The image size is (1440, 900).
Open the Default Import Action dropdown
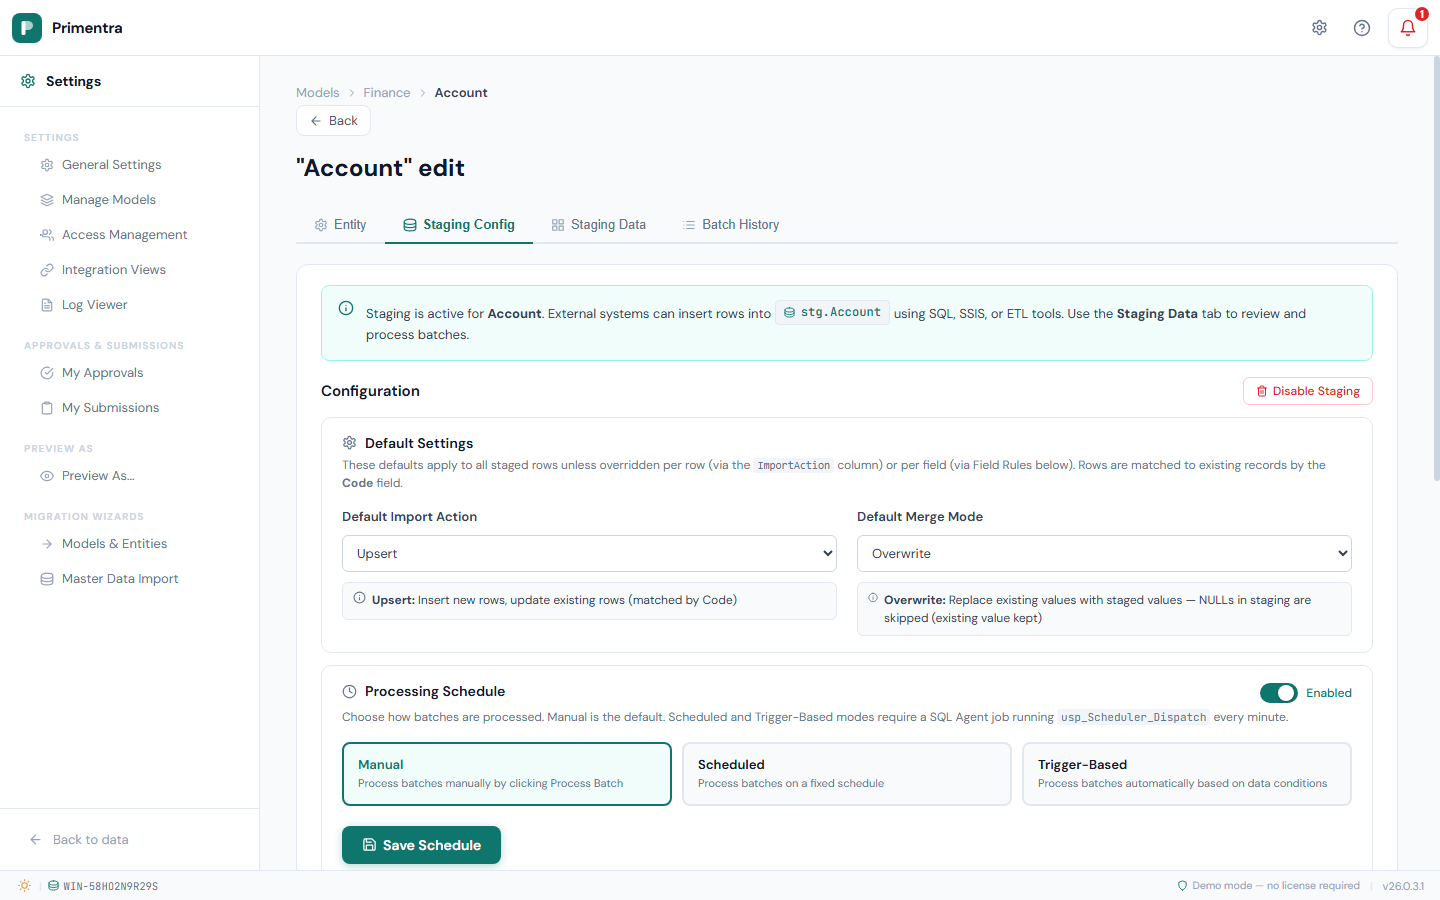tap(589, 554)
